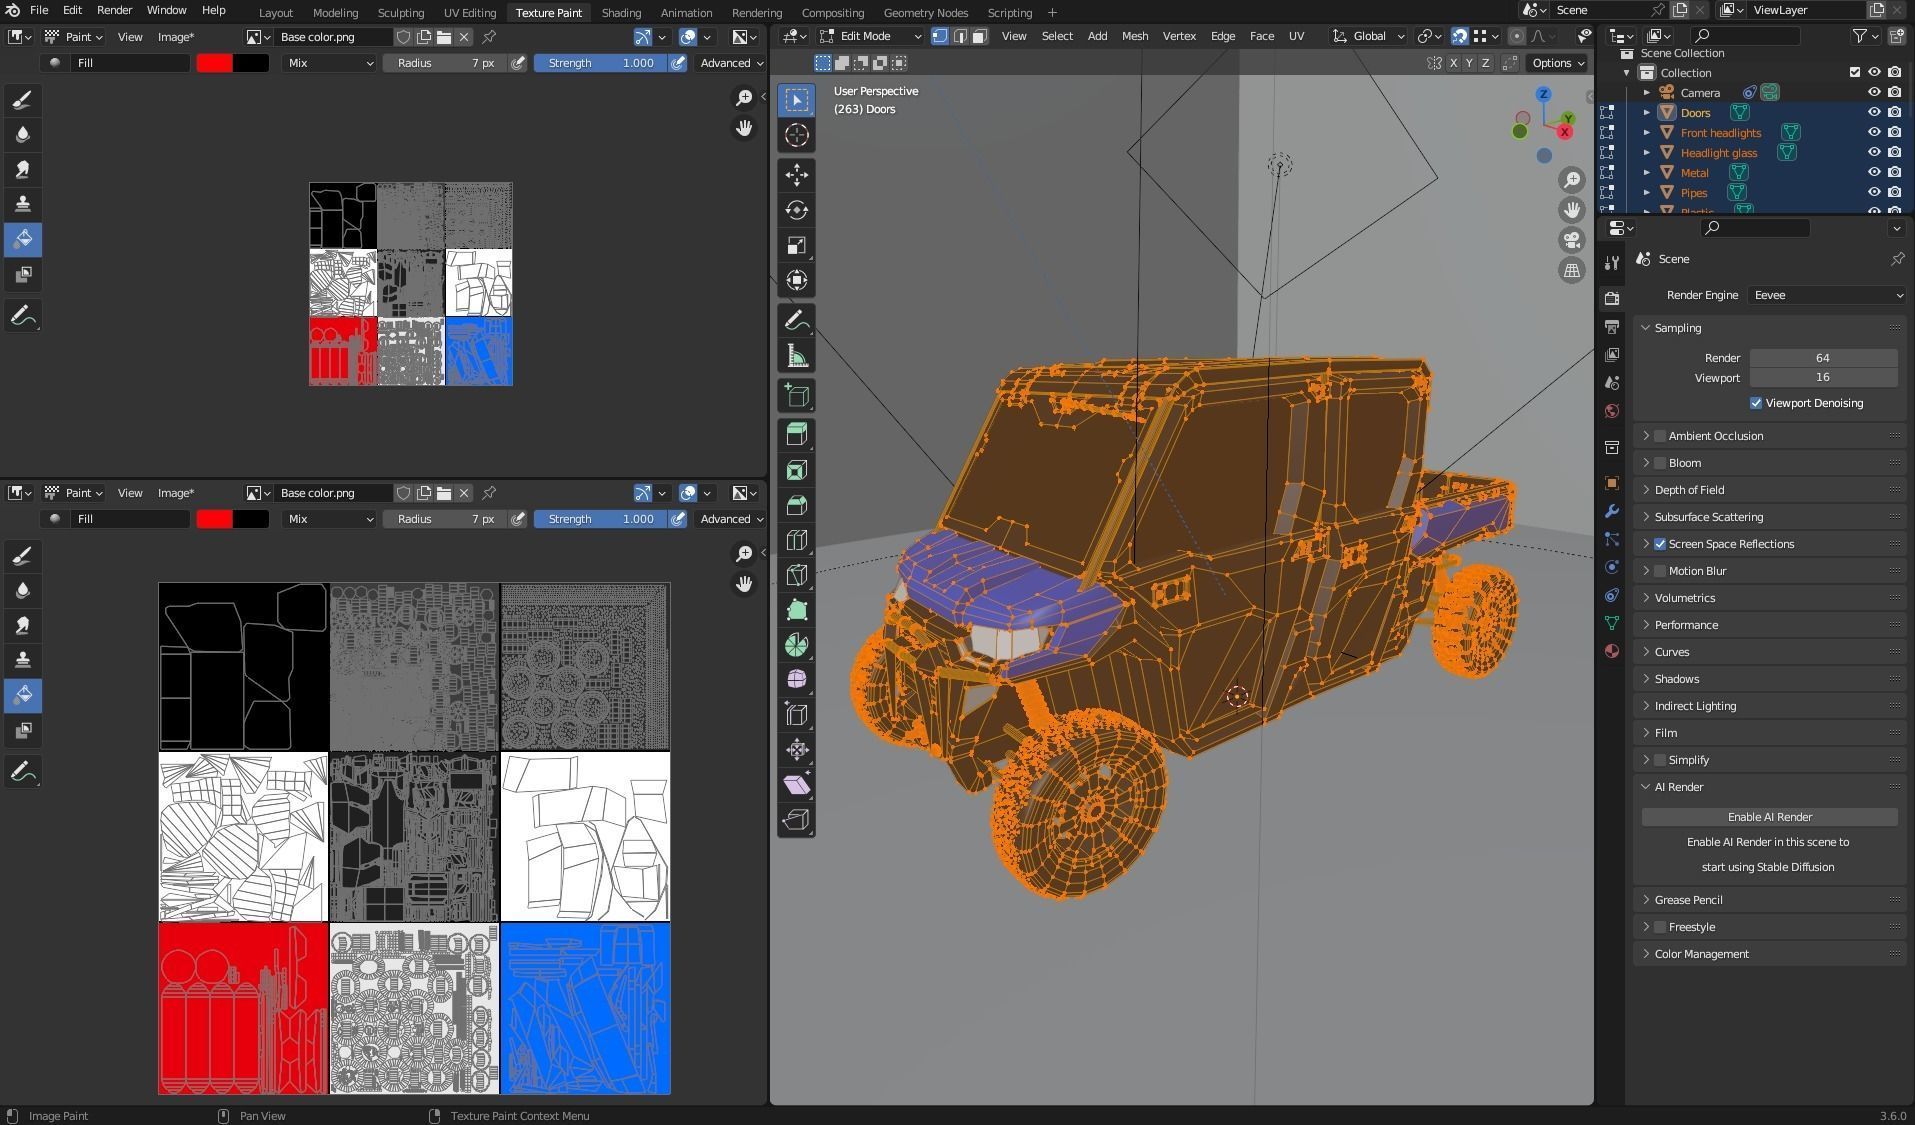This screenshot has height=1125, width=1915.
Task: Select the Annotate tool in lower image editor
Action: pos(23,772)
